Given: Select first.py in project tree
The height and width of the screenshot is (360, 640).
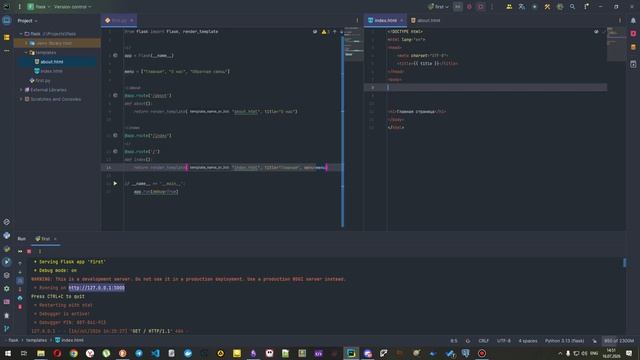Looking at the screenshot, I should pyautogui.click(x=40, y=80).
